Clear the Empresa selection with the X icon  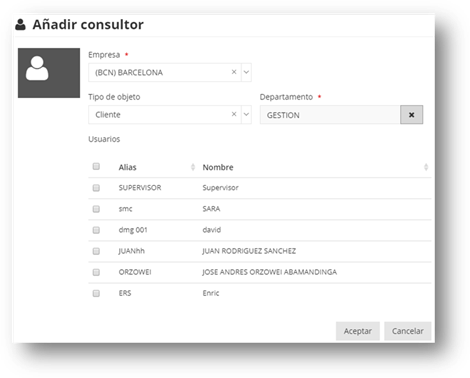[234, 72]
